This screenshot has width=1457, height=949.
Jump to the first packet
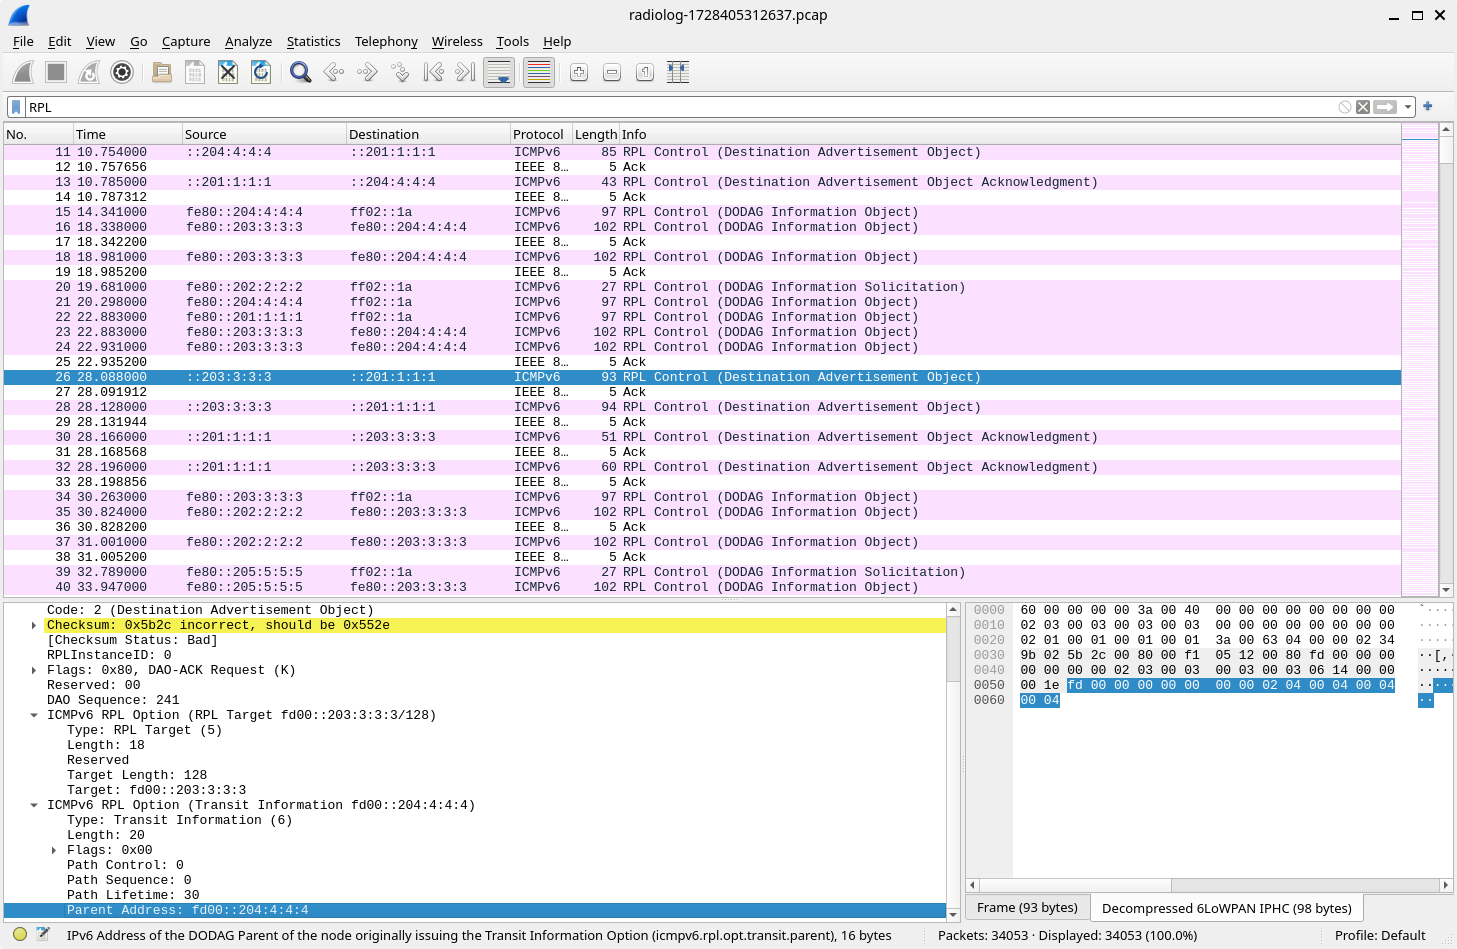click(433, 72)
